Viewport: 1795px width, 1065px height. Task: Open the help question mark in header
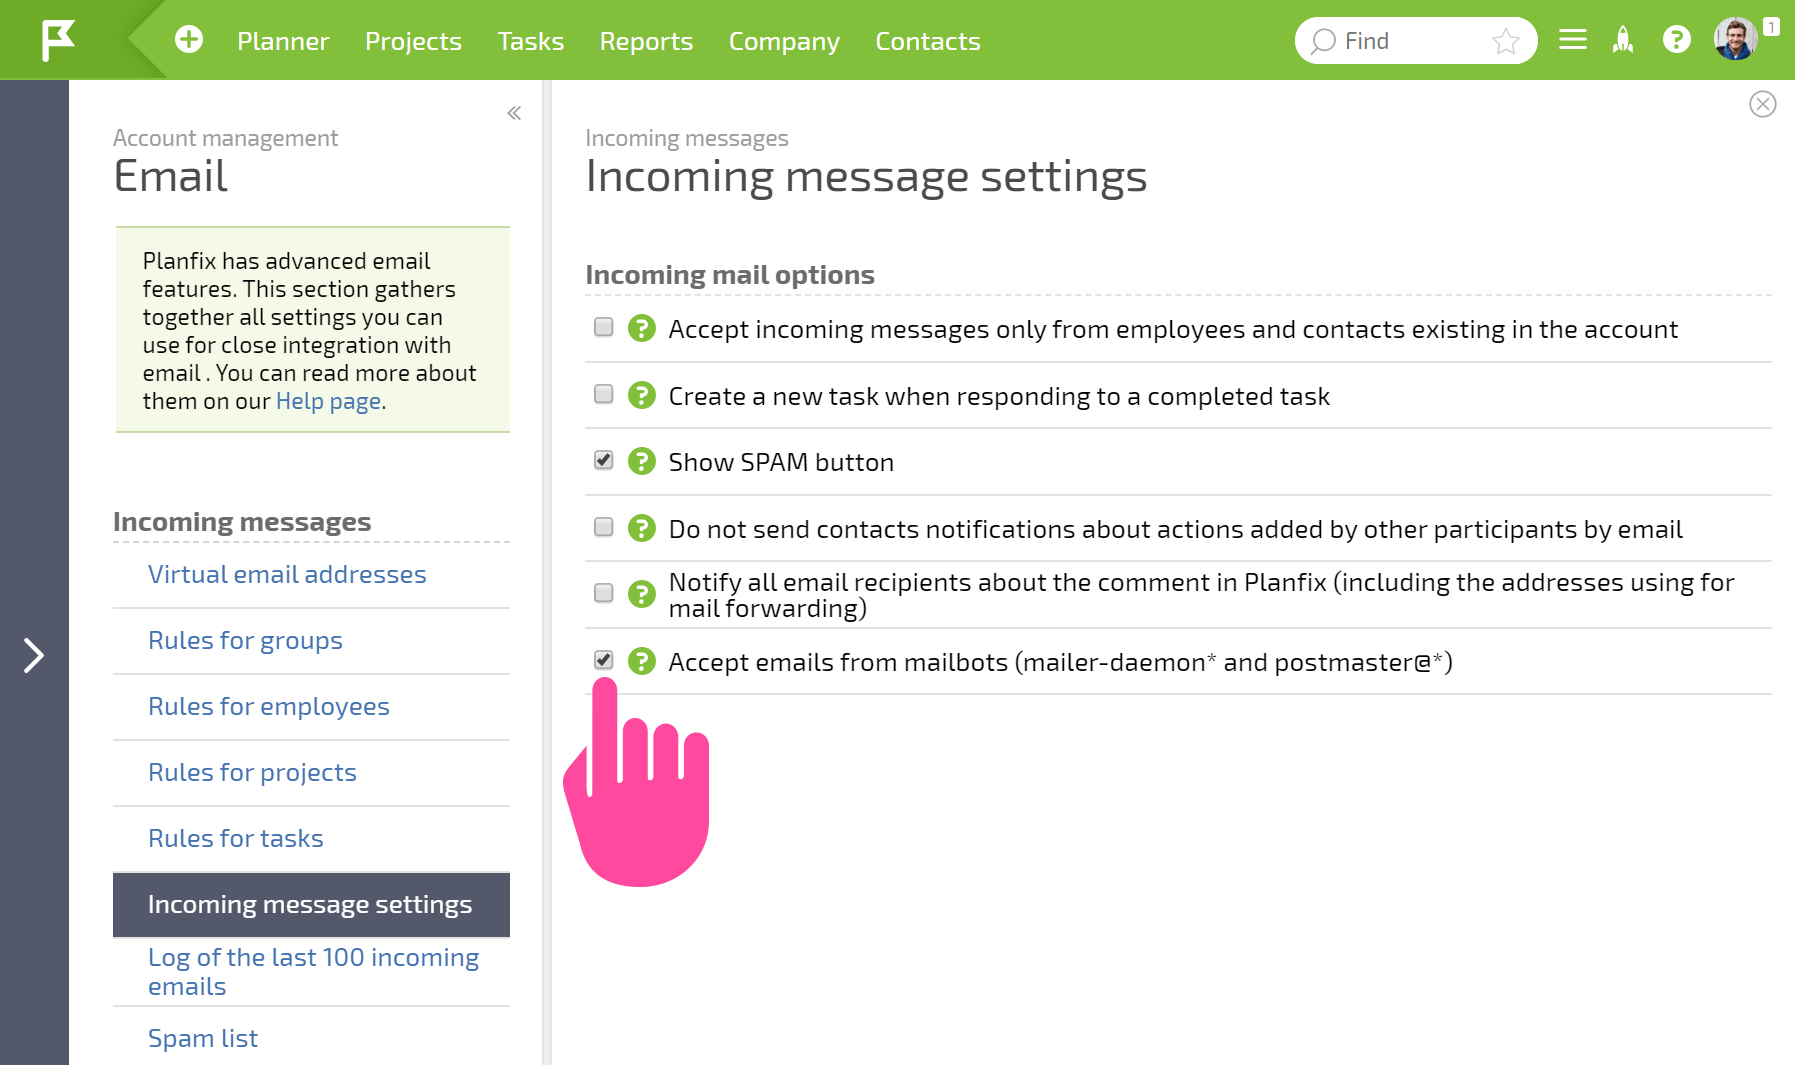[1676, 40]
